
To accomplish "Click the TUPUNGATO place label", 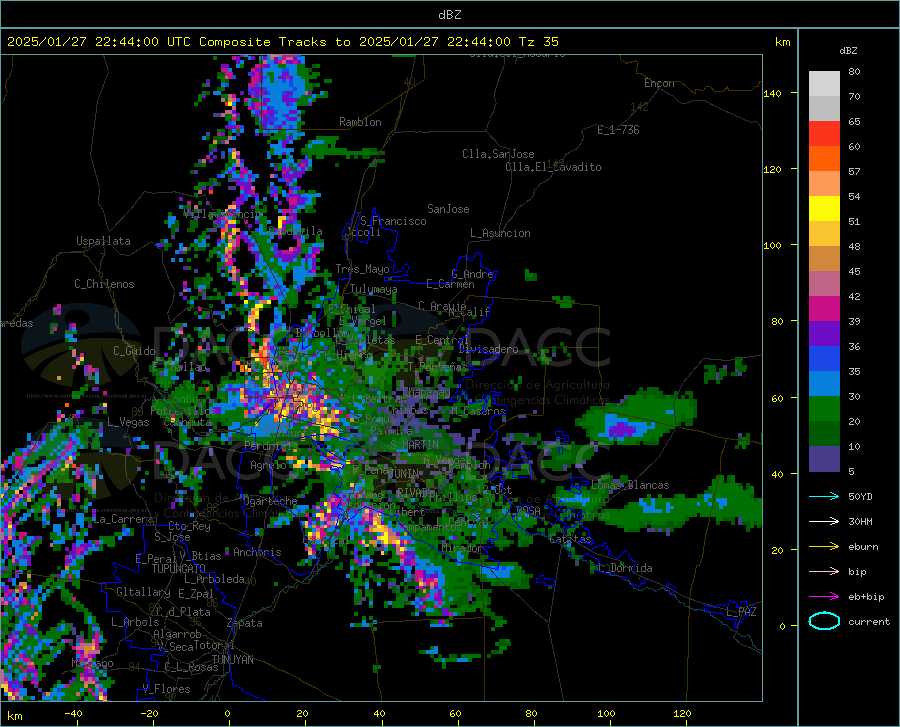I will [179, 569].
